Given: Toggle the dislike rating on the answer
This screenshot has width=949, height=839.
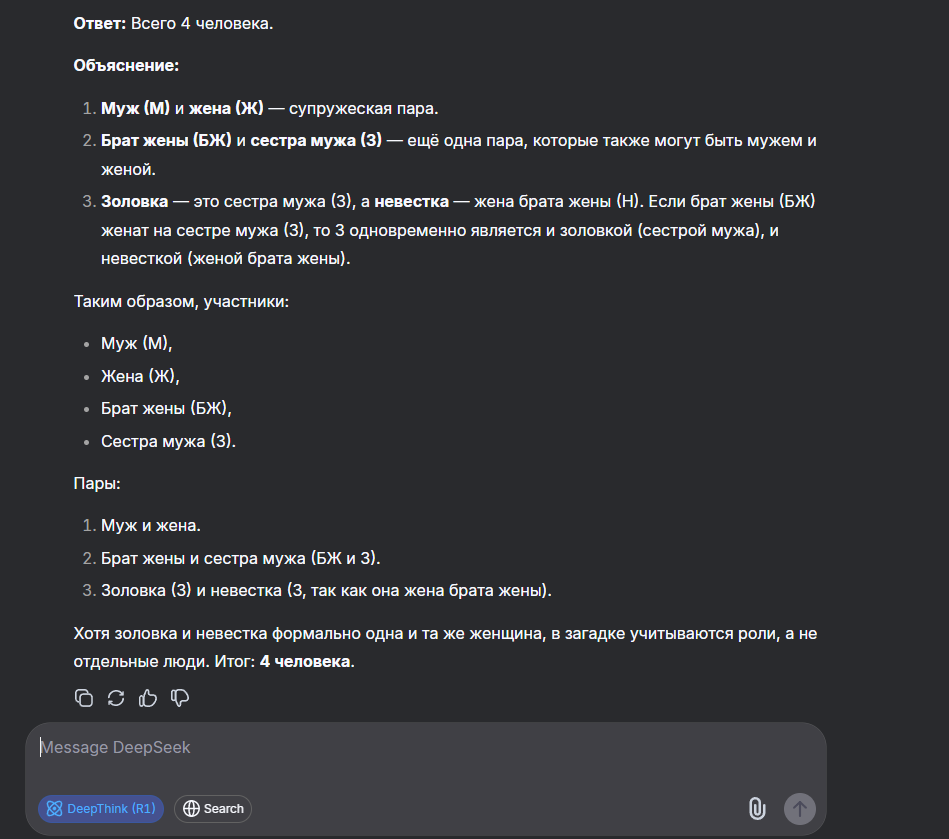Looking at the screenshot, I should [x=179, y=698].
